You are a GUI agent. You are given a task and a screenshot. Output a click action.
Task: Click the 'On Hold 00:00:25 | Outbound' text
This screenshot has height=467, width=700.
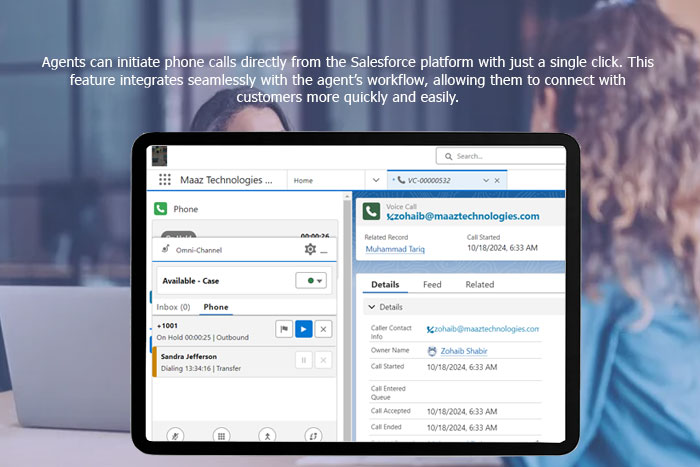coord(203,338)
